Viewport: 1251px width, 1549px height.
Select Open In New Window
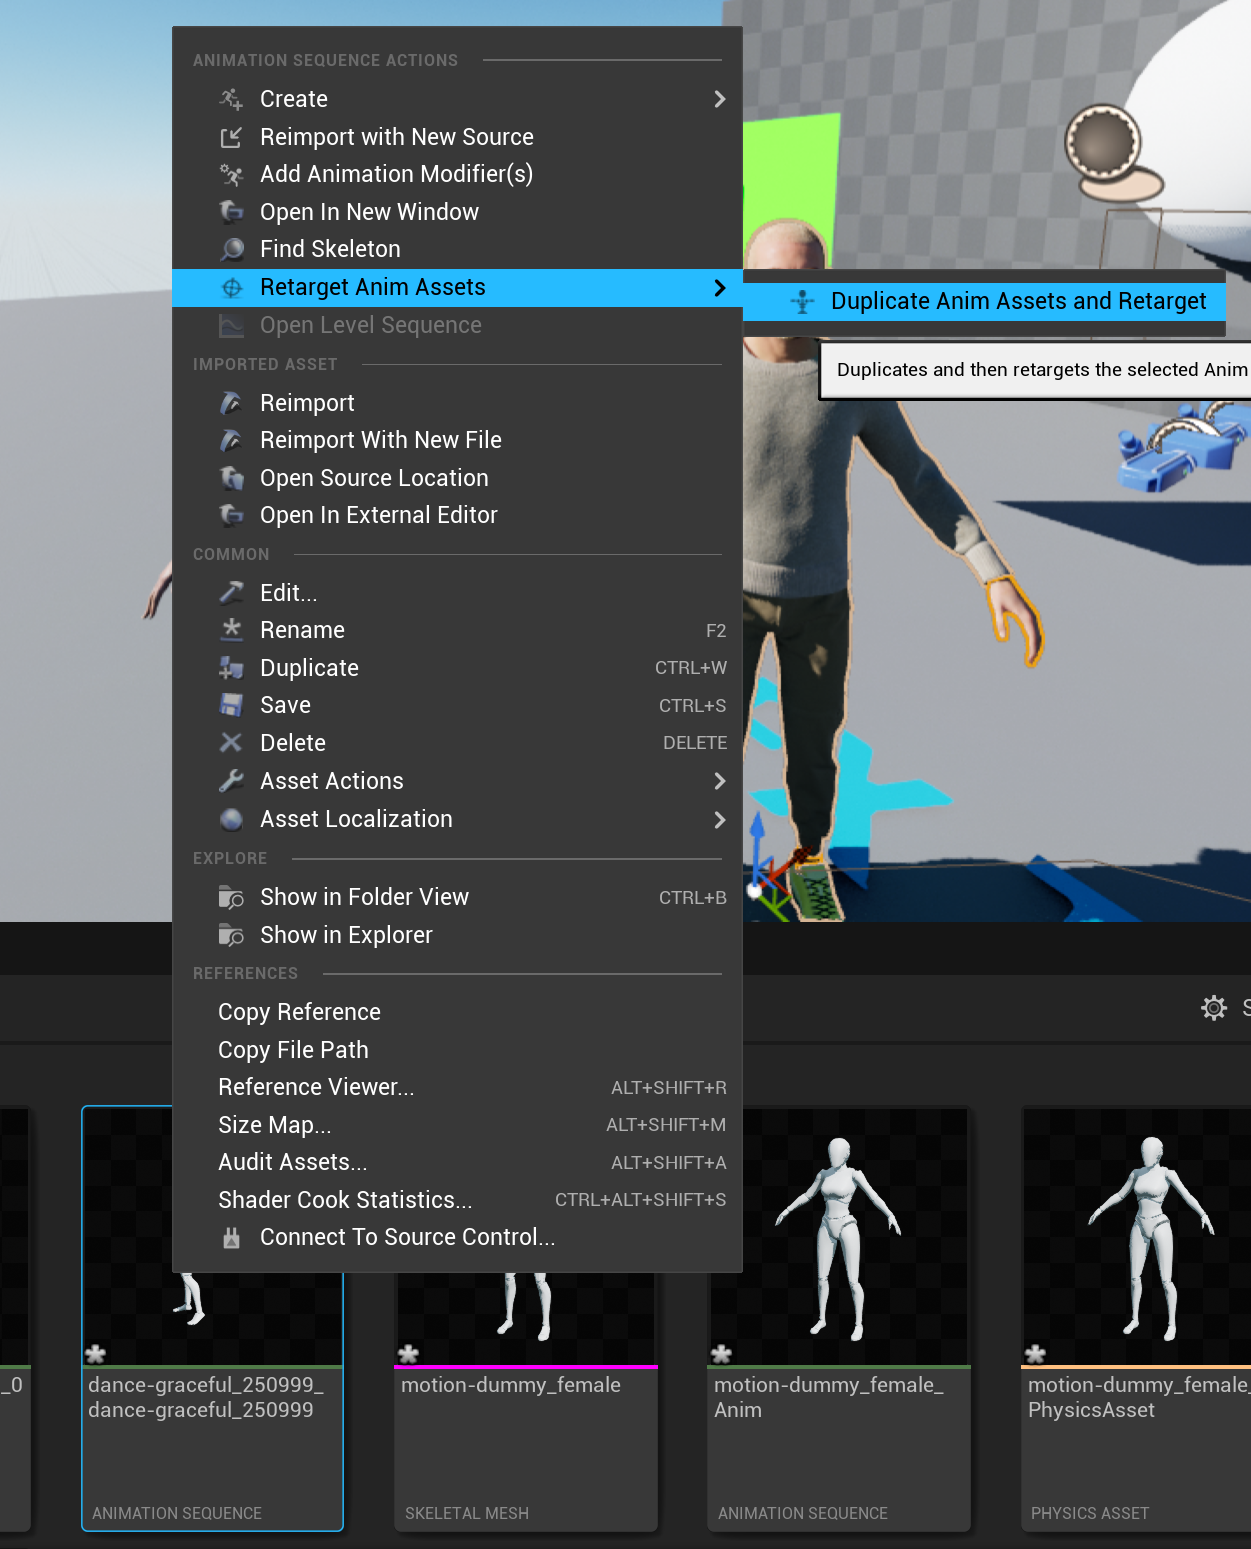click(x=369, y=212)
